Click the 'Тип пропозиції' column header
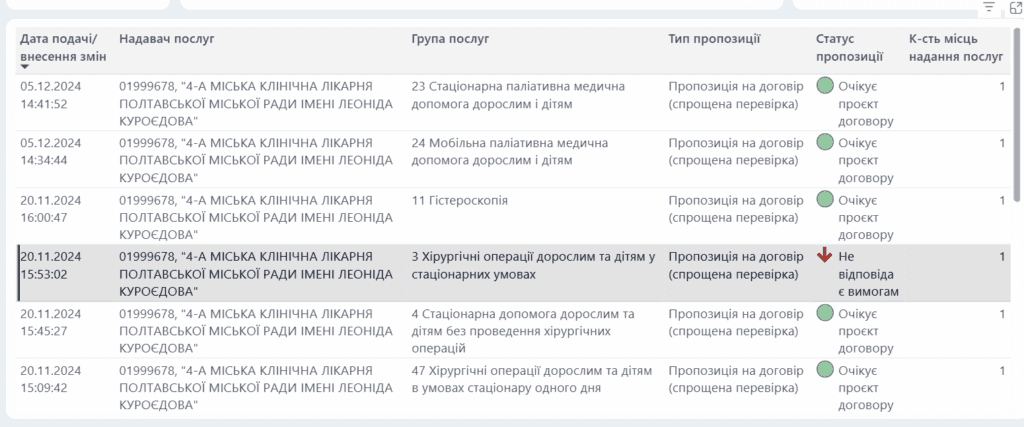The width and height of the screenshot is (1024, 427). tap(714, 39)
